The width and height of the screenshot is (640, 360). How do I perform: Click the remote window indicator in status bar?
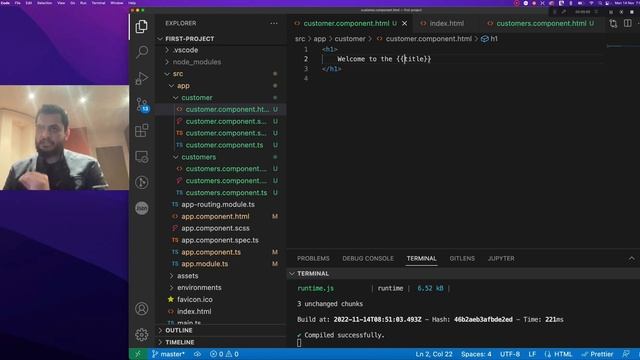pyautogui.click(x=138, y=354)
